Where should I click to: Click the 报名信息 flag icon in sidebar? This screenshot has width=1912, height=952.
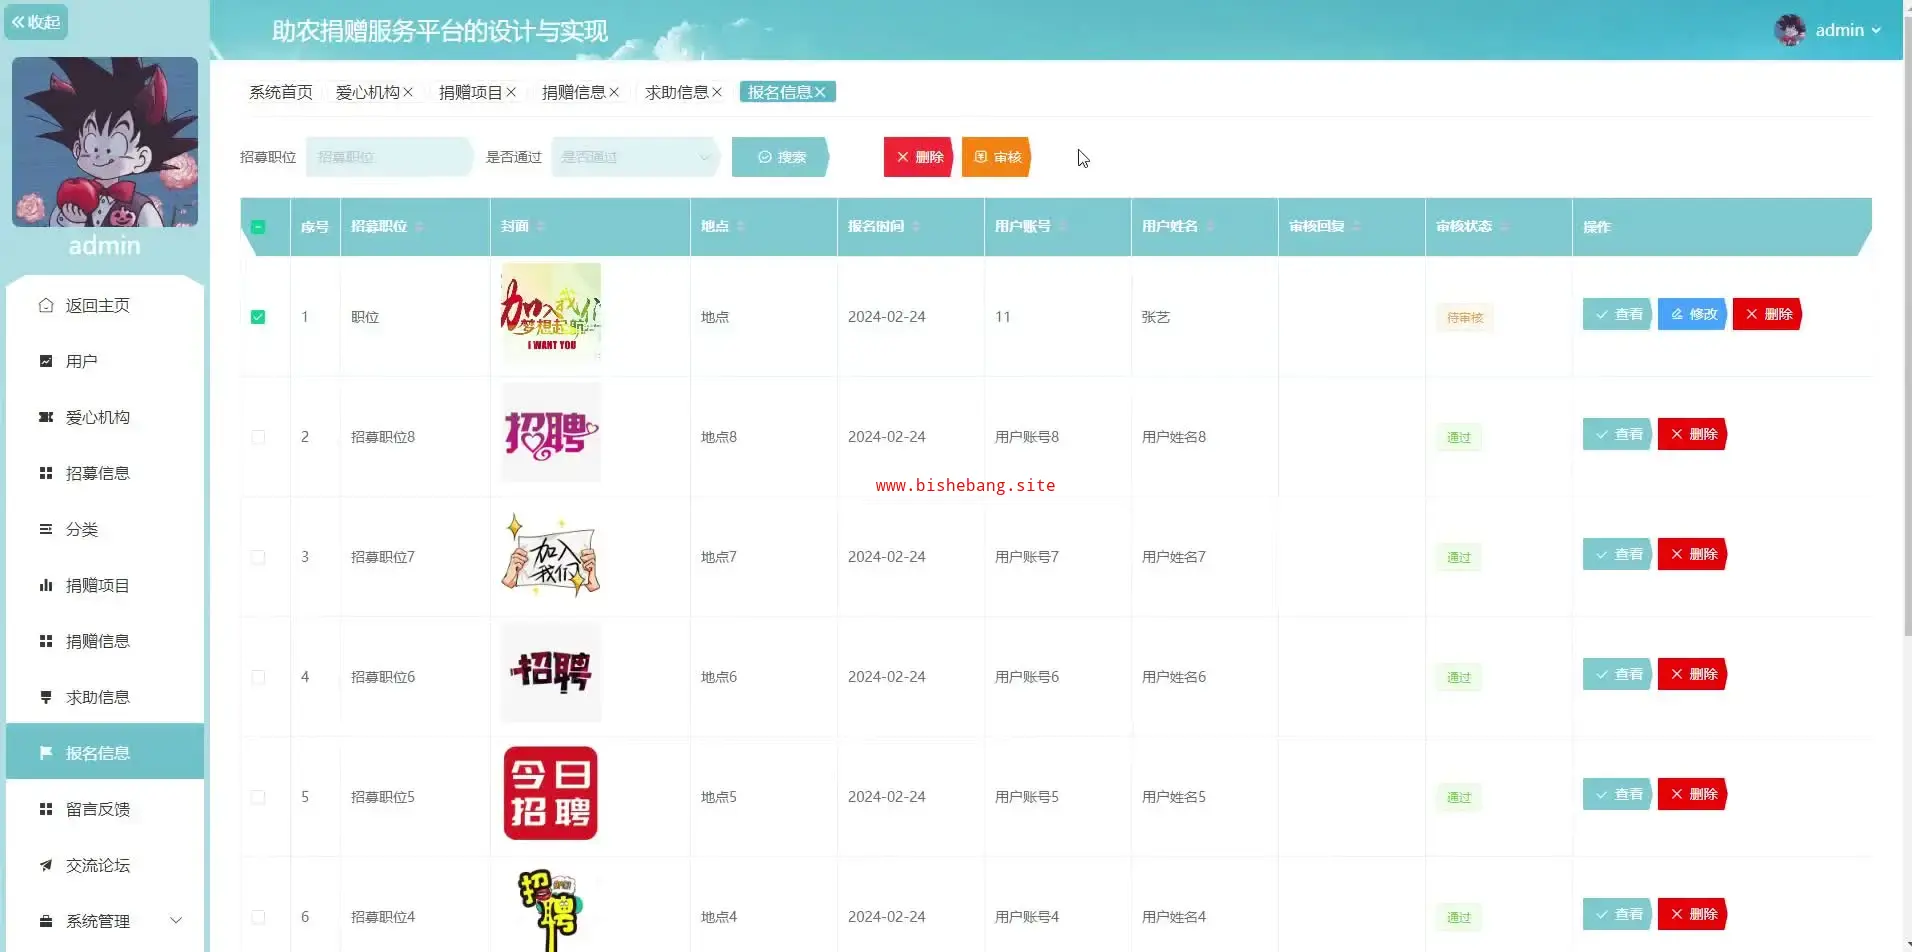click(x=46, y=753)
